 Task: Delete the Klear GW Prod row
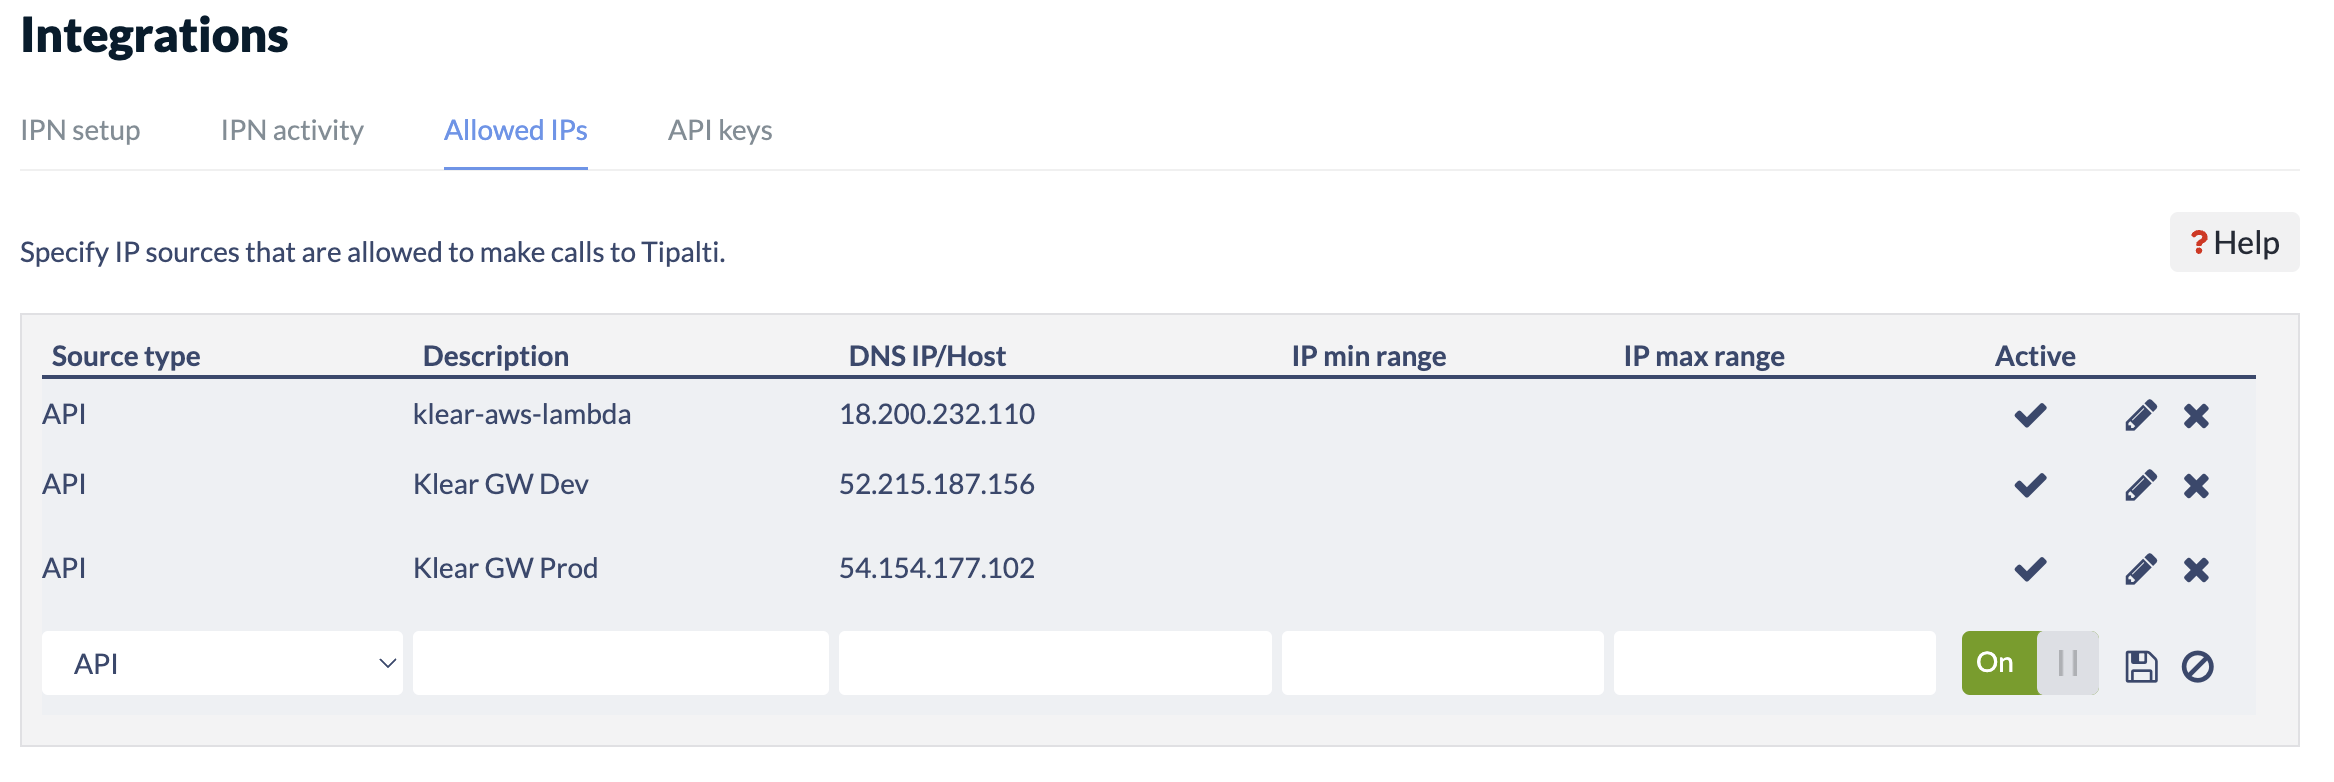coord(2196,569)
